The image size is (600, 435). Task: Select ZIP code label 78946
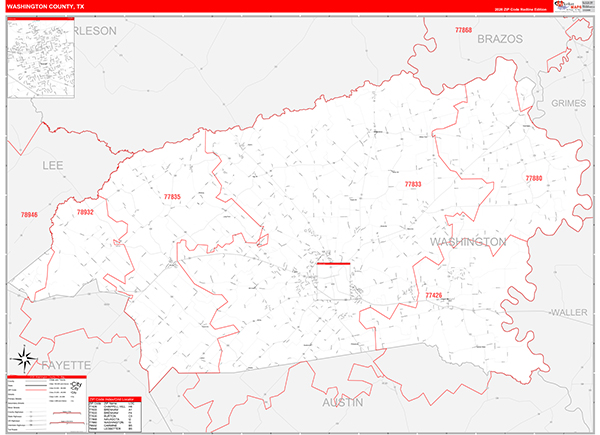pyautogui.click(x=29, y=215)
